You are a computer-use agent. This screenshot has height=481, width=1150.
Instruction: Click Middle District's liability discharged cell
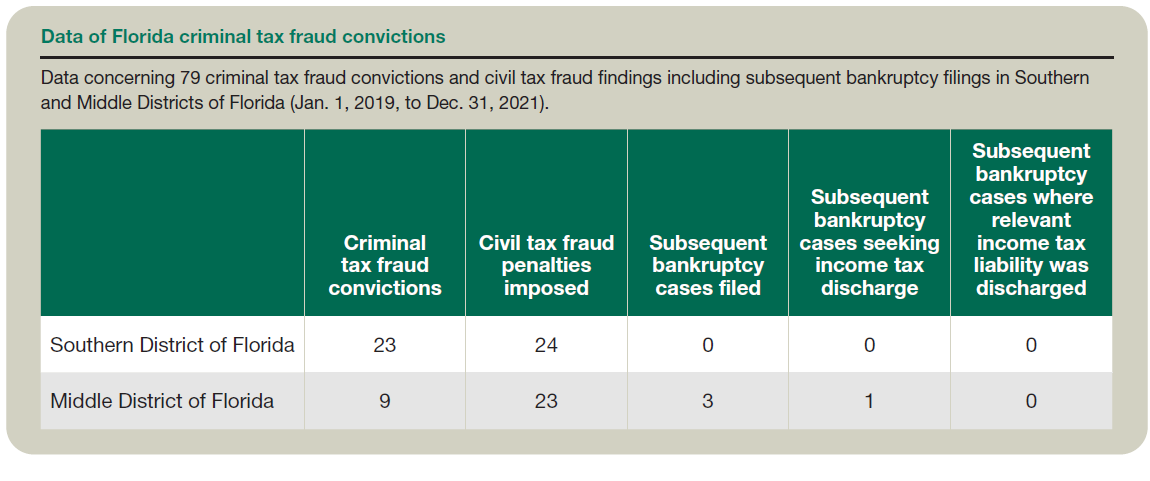click(1031, 401)
